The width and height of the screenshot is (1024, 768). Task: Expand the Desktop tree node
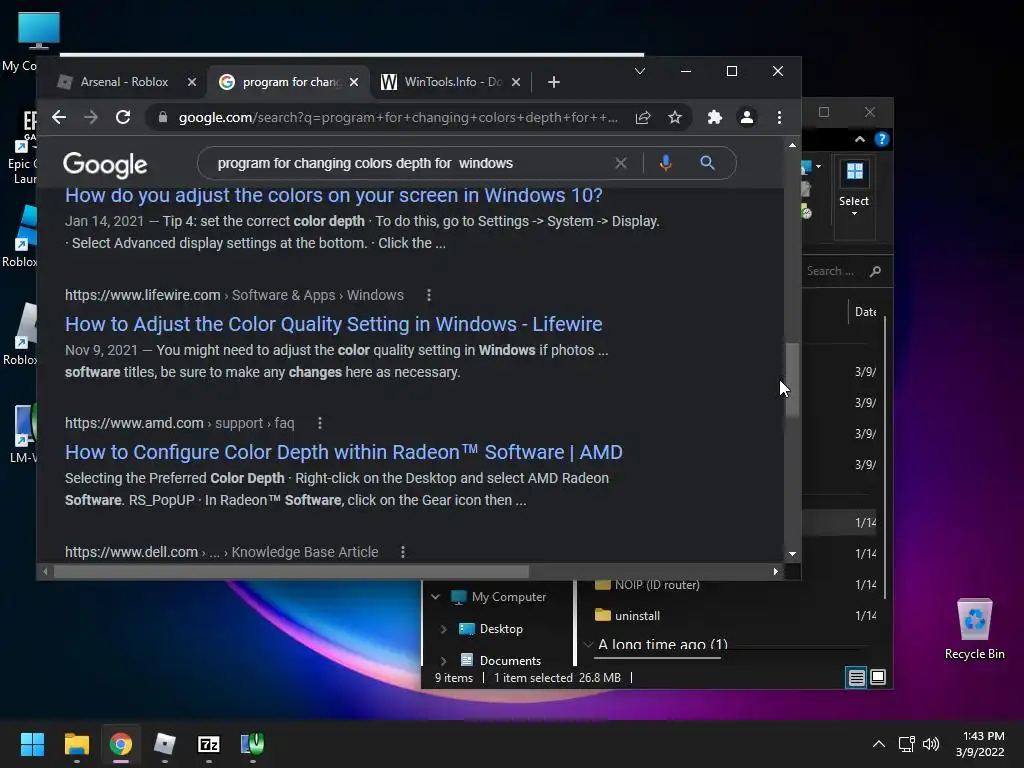click(443, 629)
